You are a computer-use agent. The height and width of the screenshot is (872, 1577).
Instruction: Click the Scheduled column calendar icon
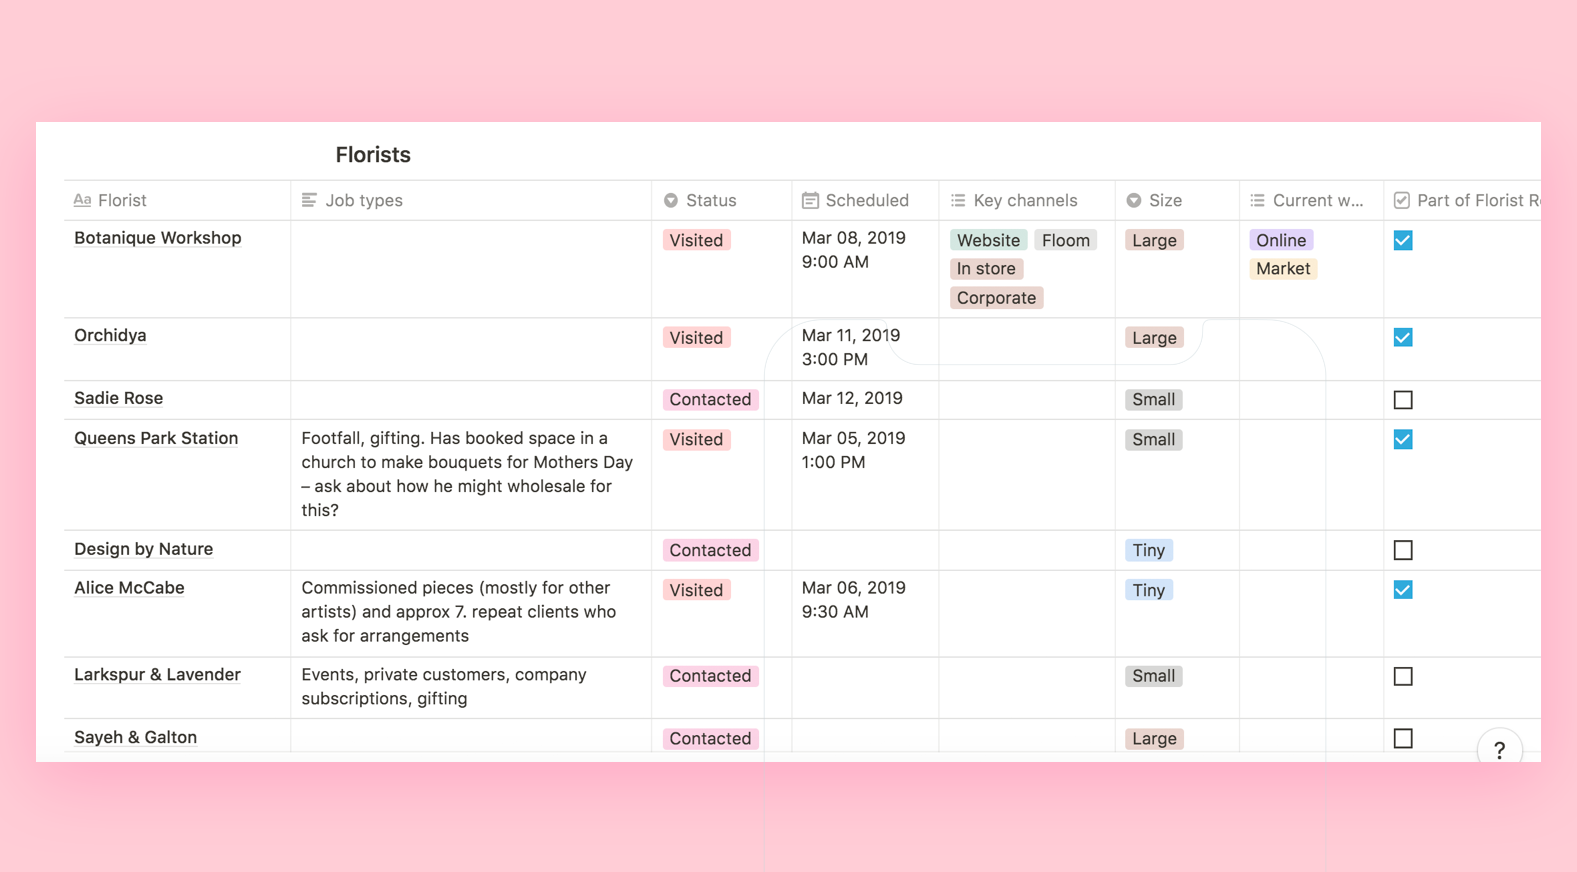click(x=810, y=201)
